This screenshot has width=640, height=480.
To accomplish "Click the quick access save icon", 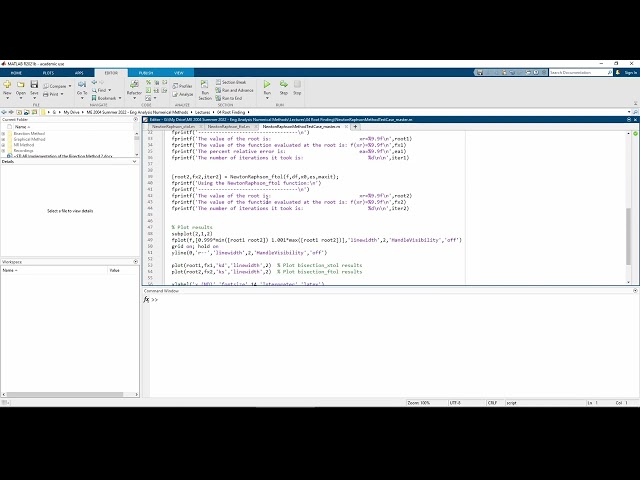I will (x=480, y=72).
